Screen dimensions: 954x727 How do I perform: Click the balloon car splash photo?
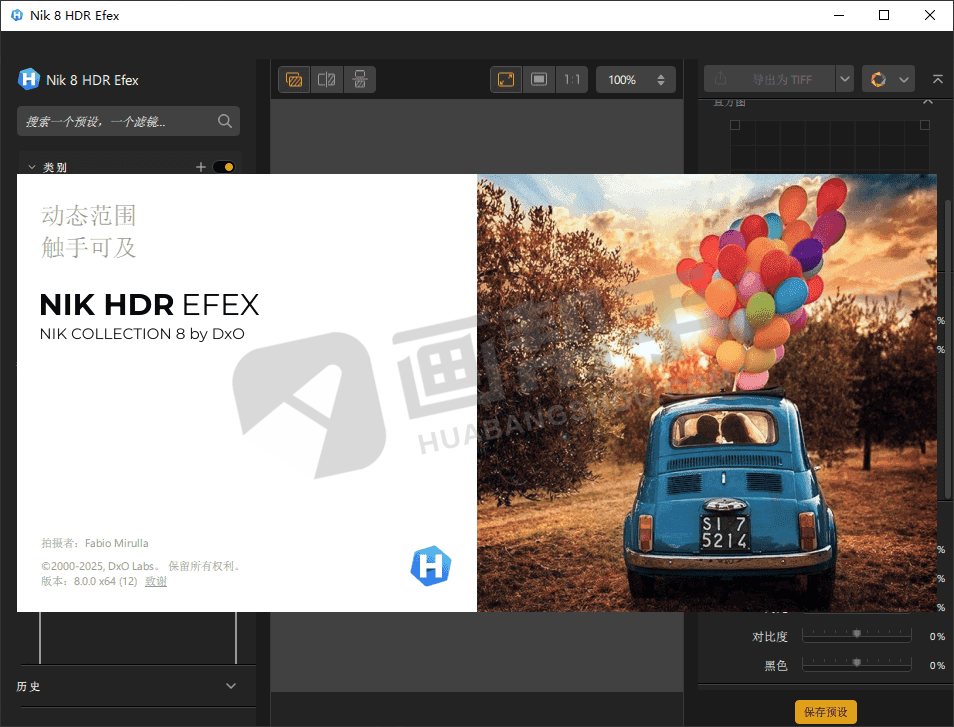point(706,393)
